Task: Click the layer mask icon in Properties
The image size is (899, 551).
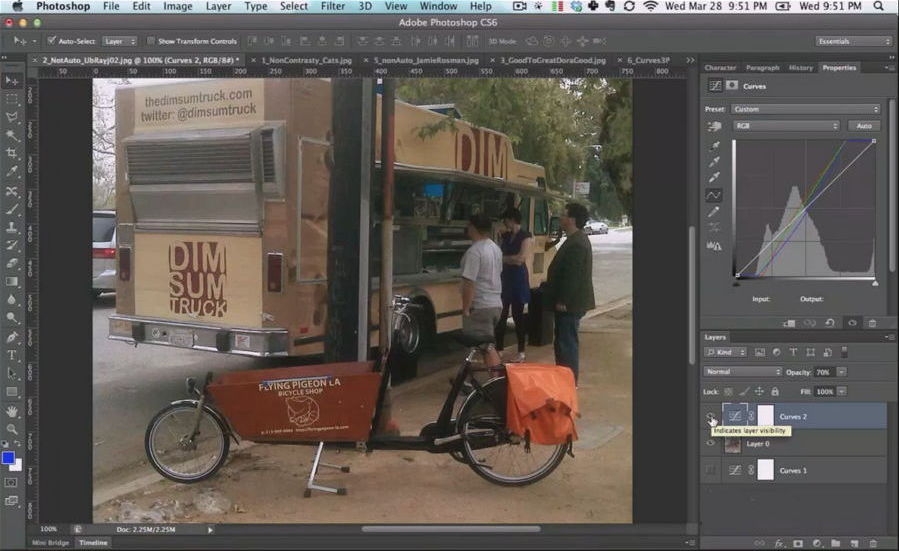Action: [732, 85]
